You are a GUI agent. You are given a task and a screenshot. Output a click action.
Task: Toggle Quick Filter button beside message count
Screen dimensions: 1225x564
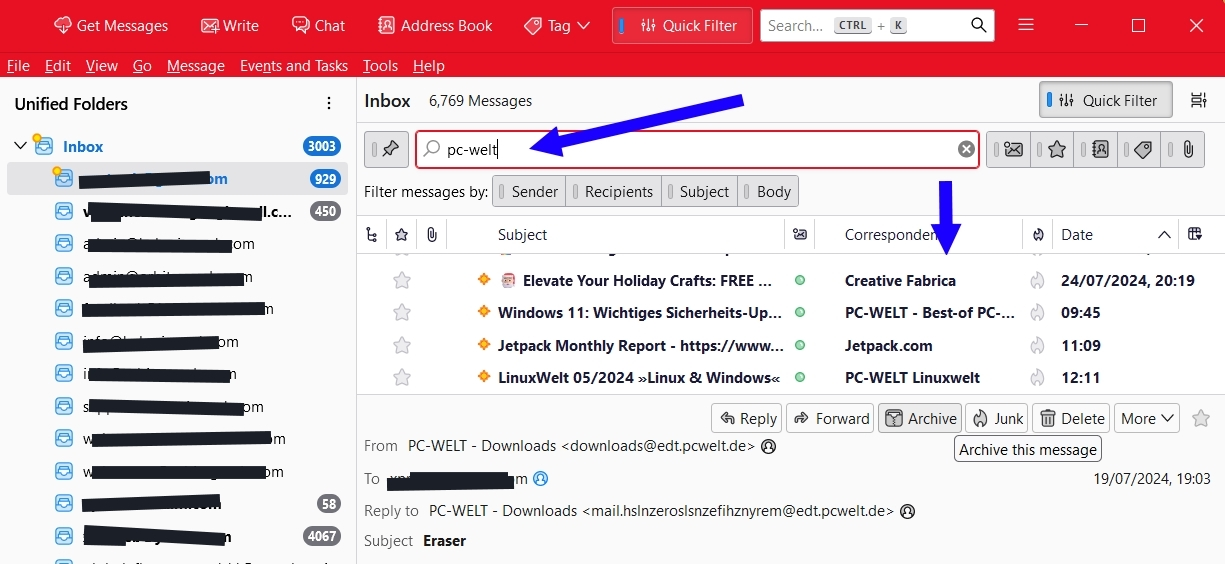coord(1108,100)
